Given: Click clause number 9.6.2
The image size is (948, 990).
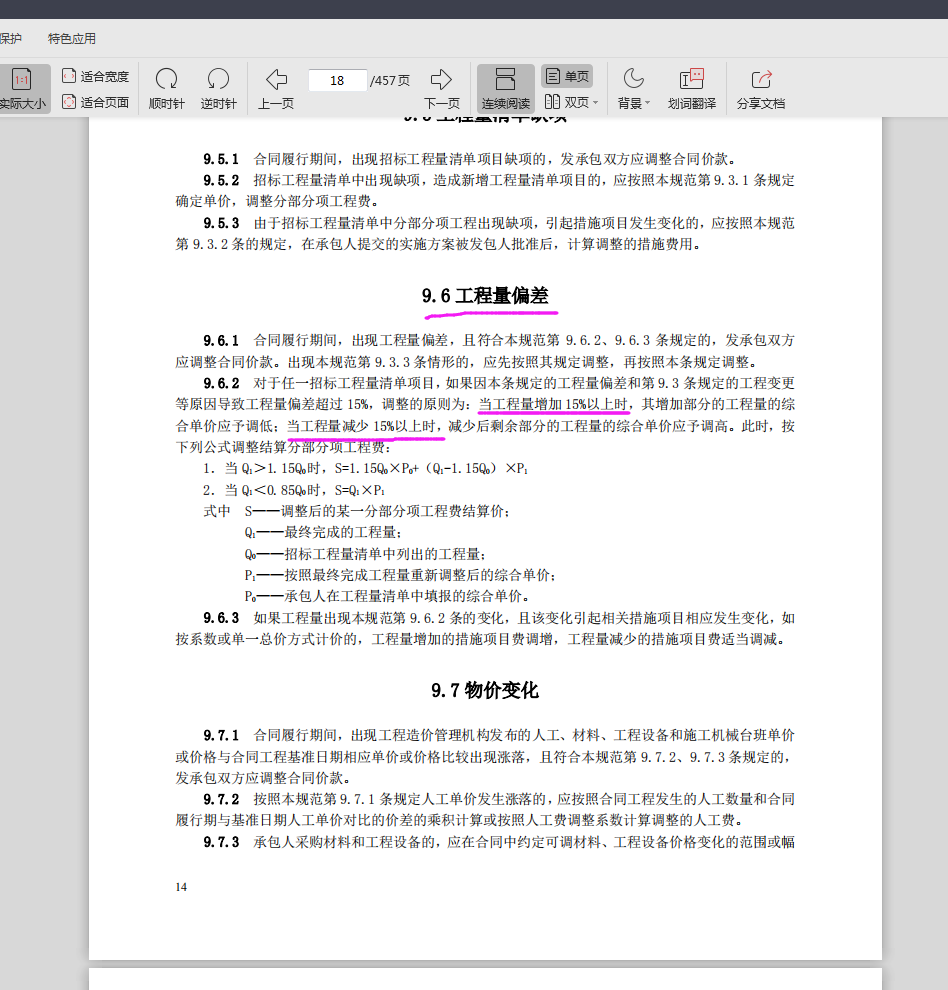Looking at the screenshot, I should coord(221,383).
